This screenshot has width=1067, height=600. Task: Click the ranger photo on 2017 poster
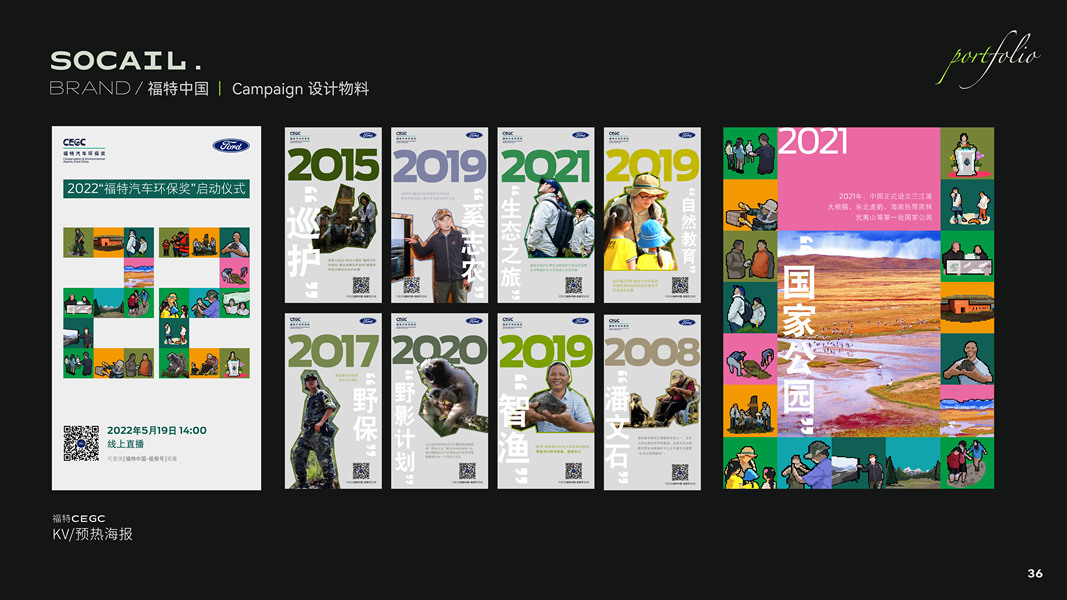tap(316, 430)
